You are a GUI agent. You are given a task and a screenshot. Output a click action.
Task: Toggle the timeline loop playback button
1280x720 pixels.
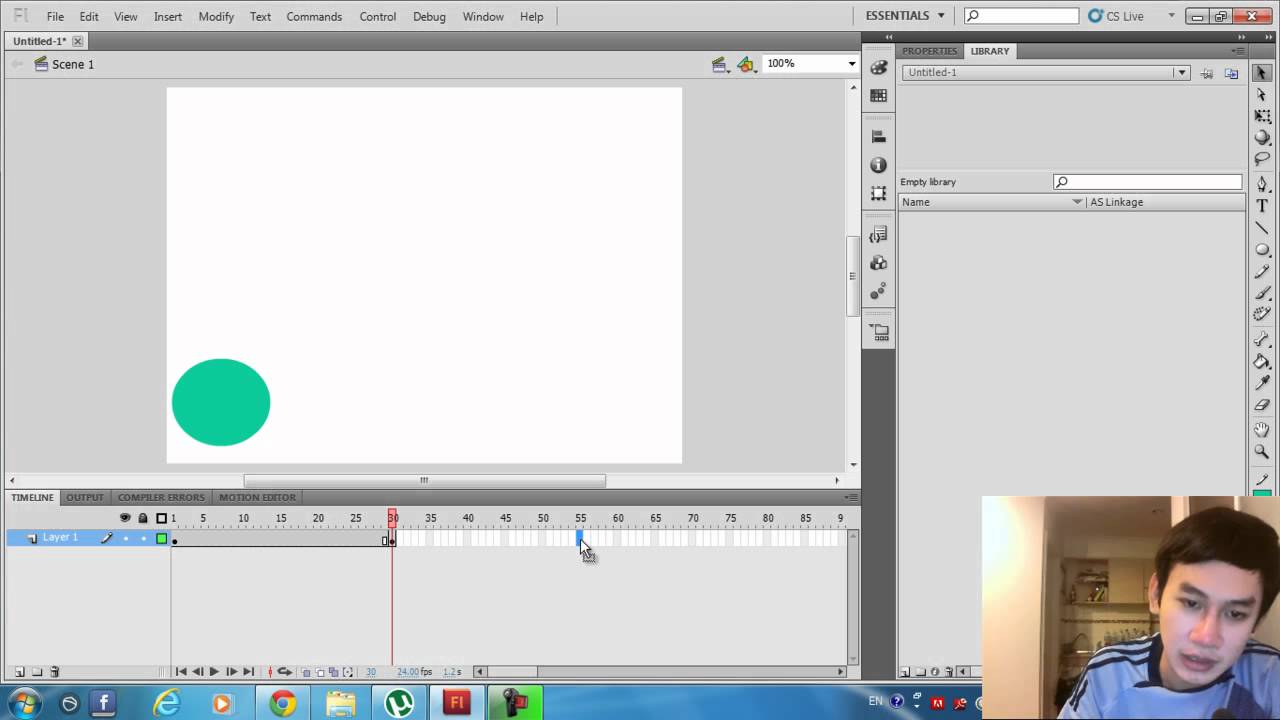285,672
